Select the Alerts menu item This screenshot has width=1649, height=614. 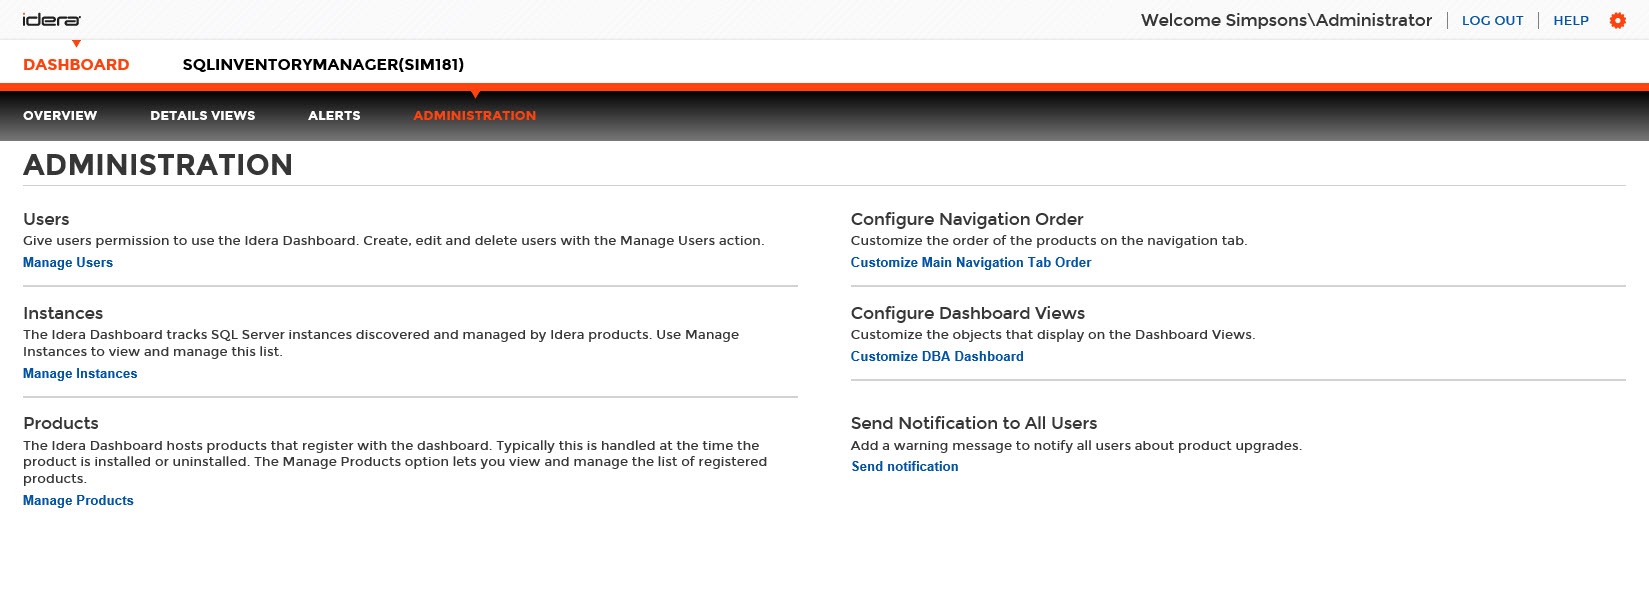click(334, 116)
